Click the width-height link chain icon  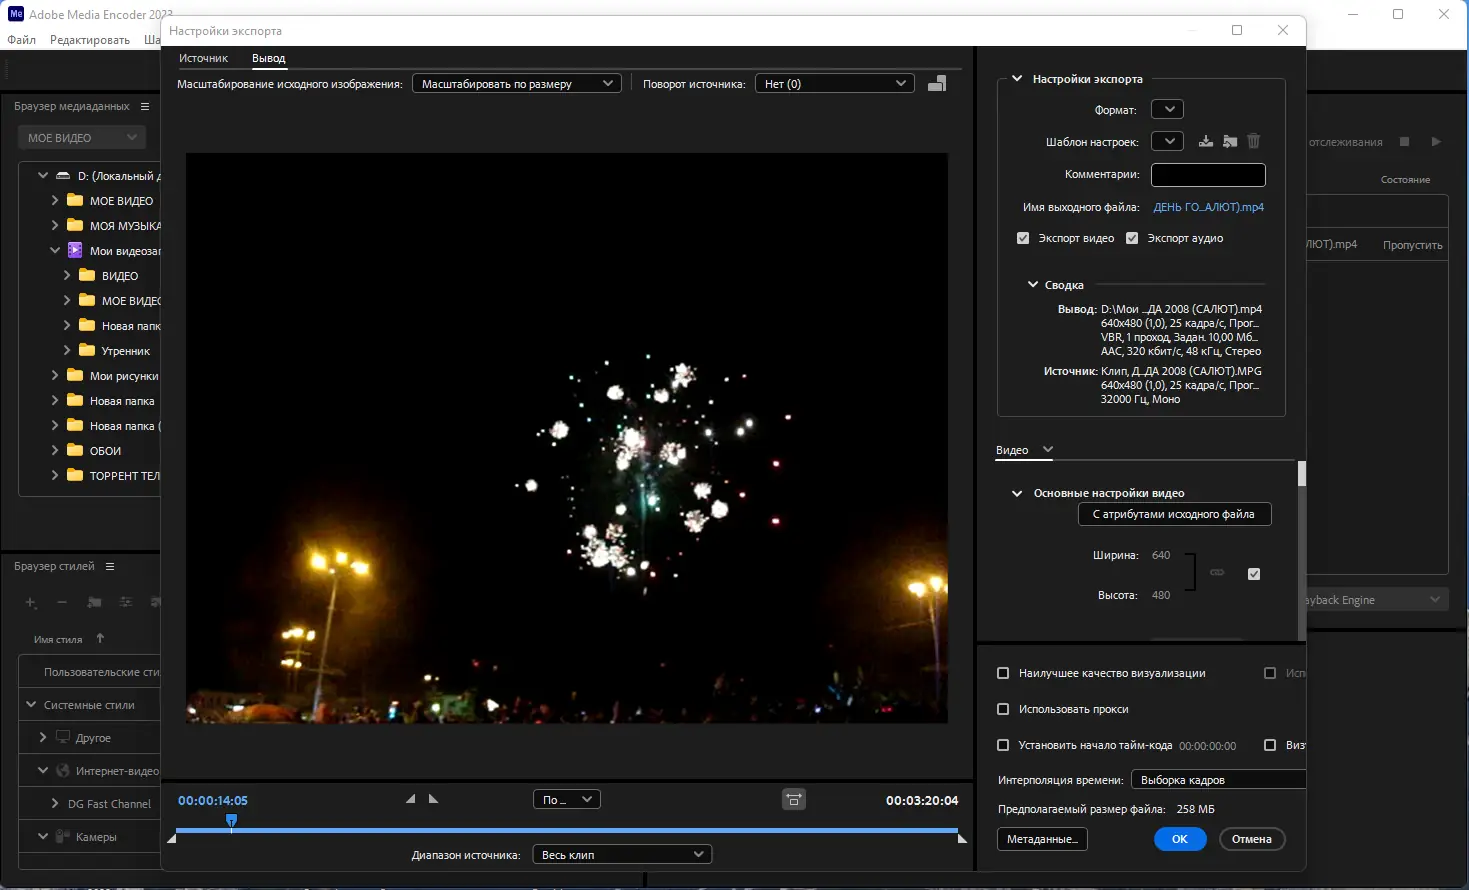1217,573
